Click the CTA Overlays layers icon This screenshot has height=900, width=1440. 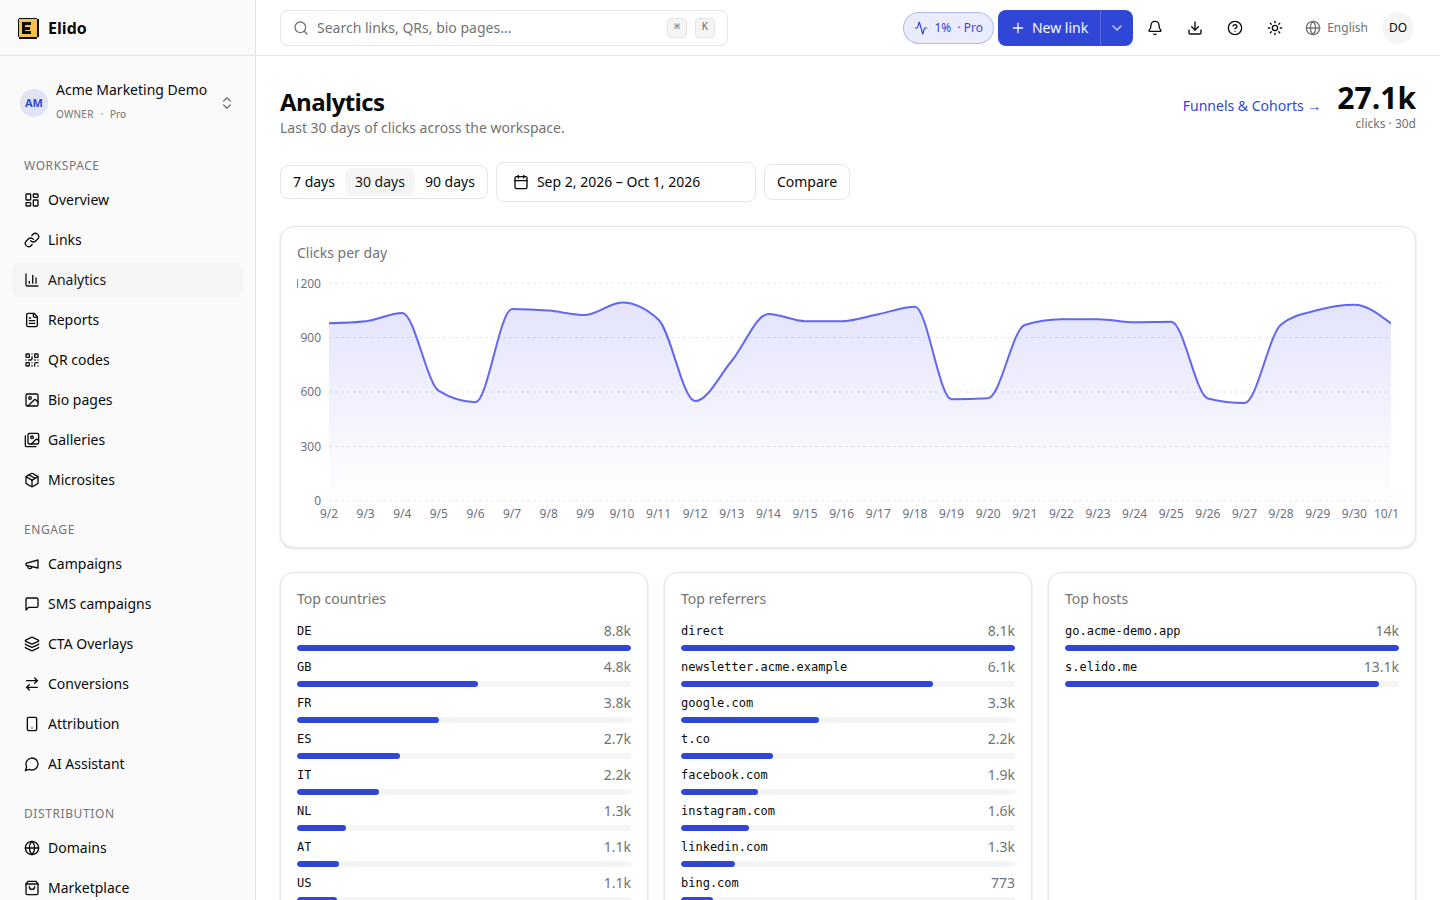32,644
